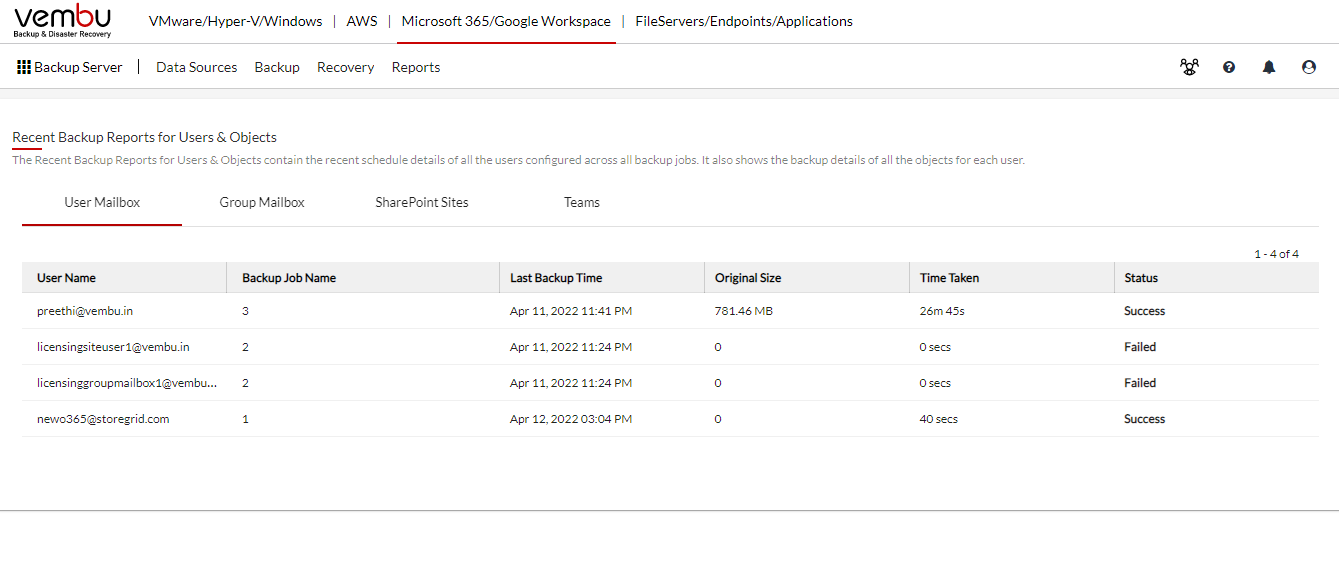Click the 26m 45s time taken
The image size is (1339, 567).
coord(942,311)
